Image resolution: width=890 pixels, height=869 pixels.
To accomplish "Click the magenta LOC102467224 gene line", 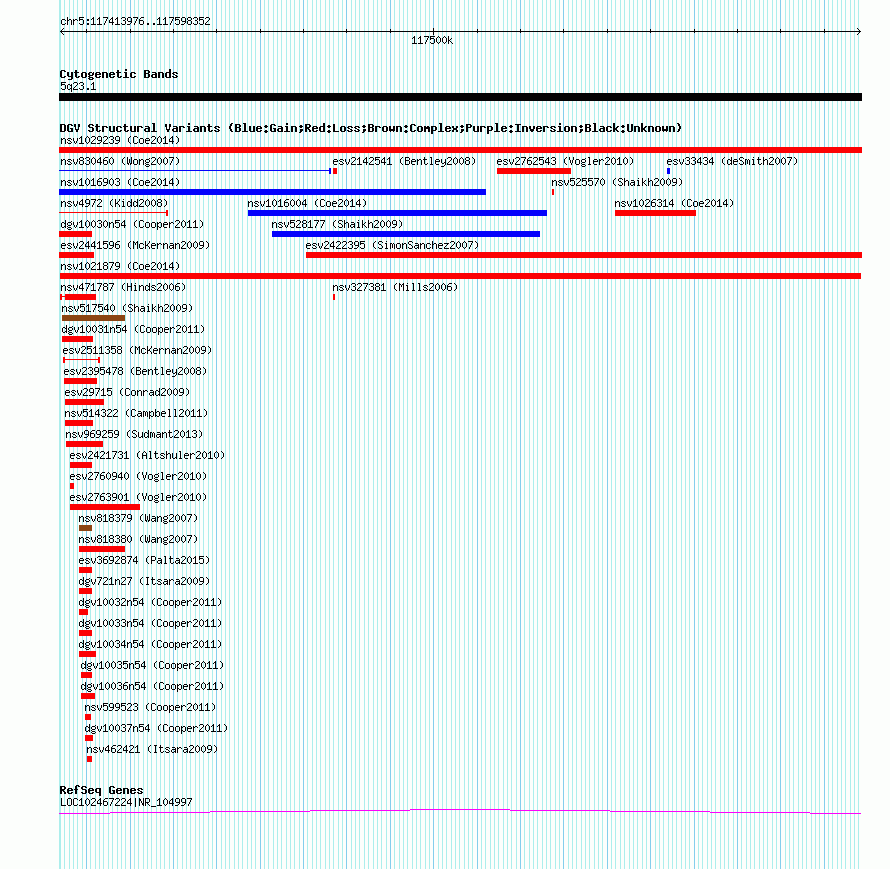I will click(460, 812).
